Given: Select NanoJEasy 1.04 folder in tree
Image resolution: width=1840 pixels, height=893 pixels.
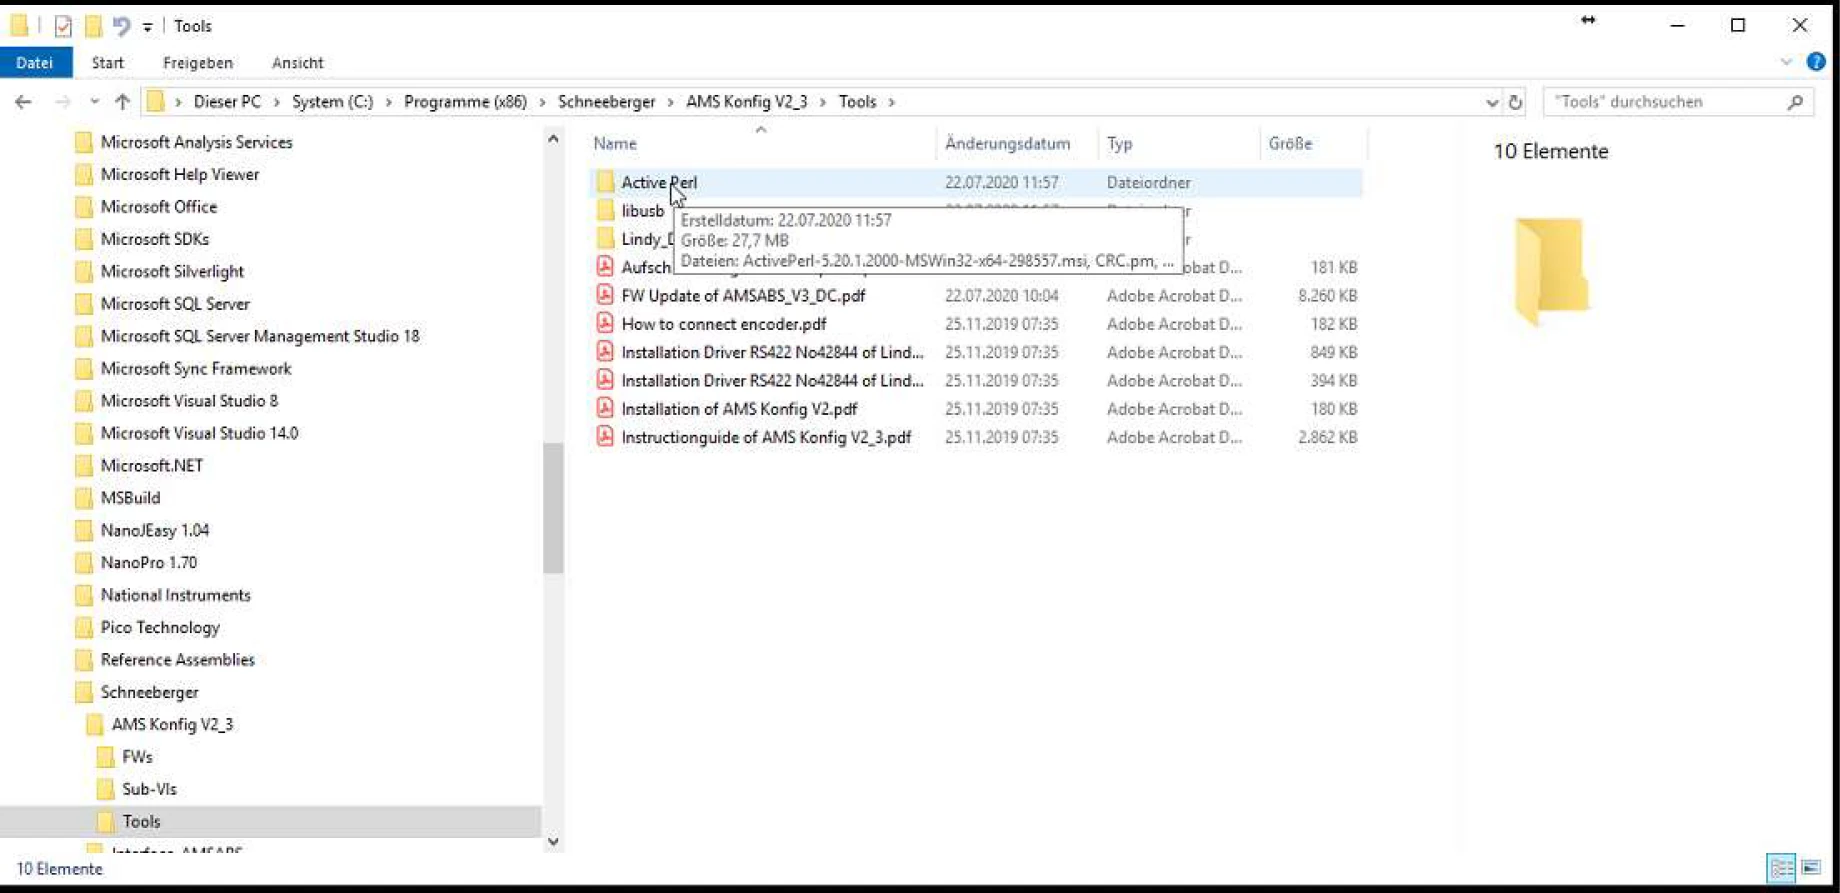Looking at the screenshot, I should coord(154,530).
